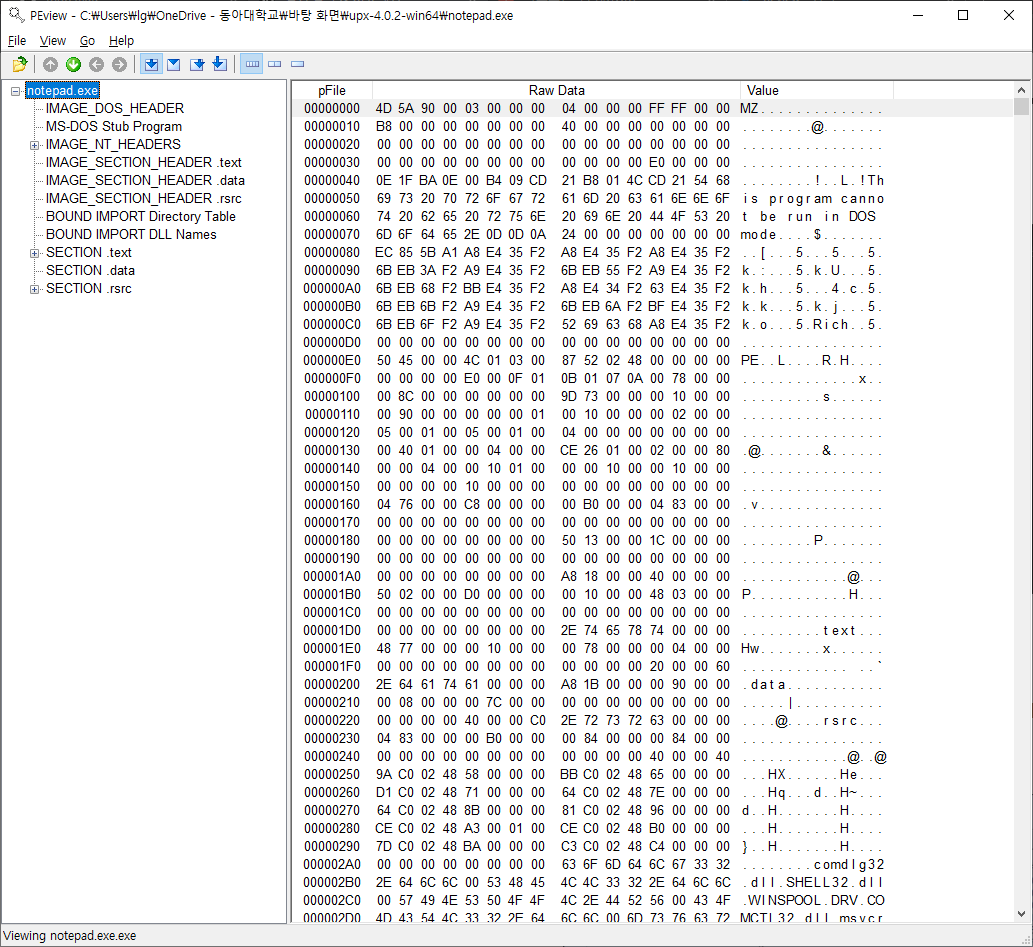Select hex row at offset 000000E0
The image size is (1033, 947).
[x=652, y=360]
